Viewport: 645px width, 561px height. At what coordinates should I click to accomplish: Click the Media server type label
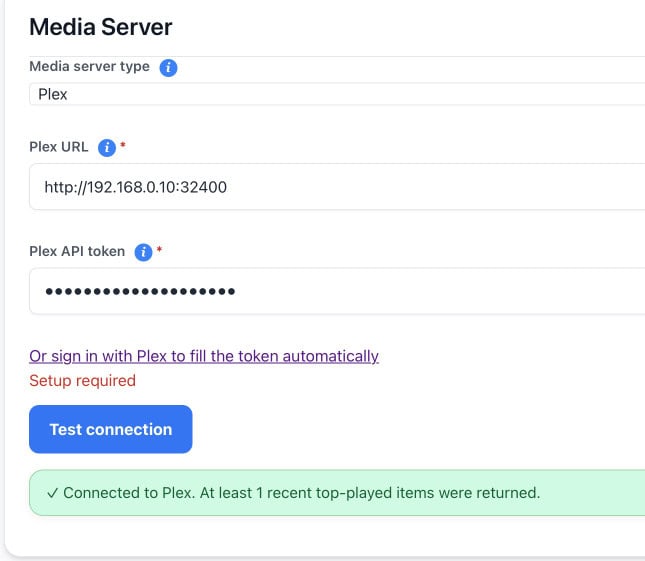coord(89,66)
